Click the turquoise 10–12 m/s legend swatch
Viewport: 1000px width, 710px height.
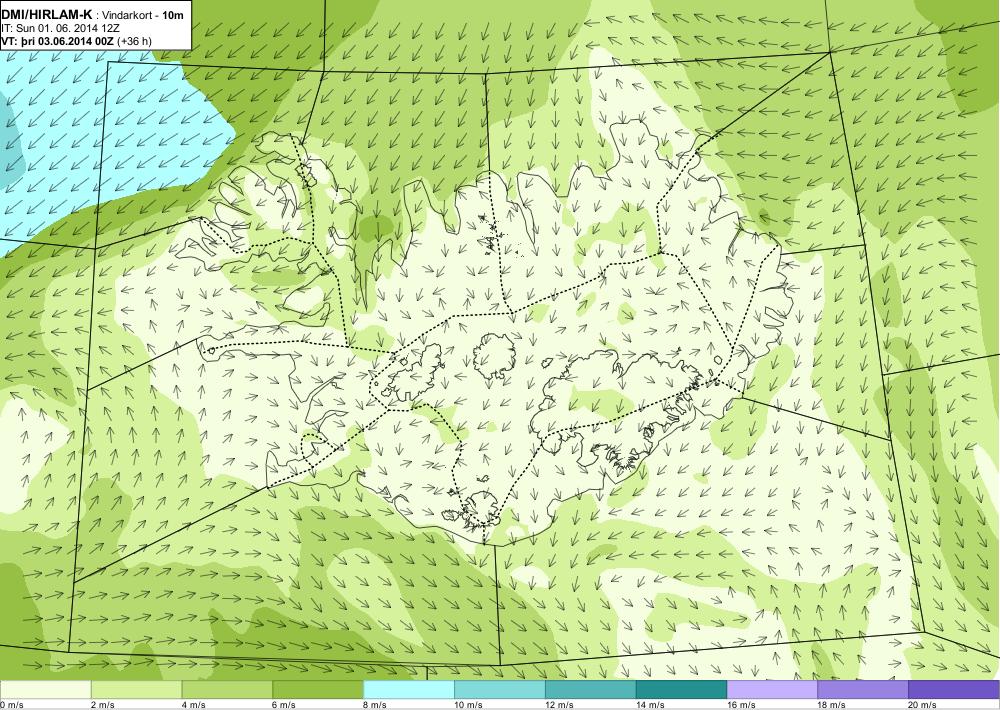500,690
